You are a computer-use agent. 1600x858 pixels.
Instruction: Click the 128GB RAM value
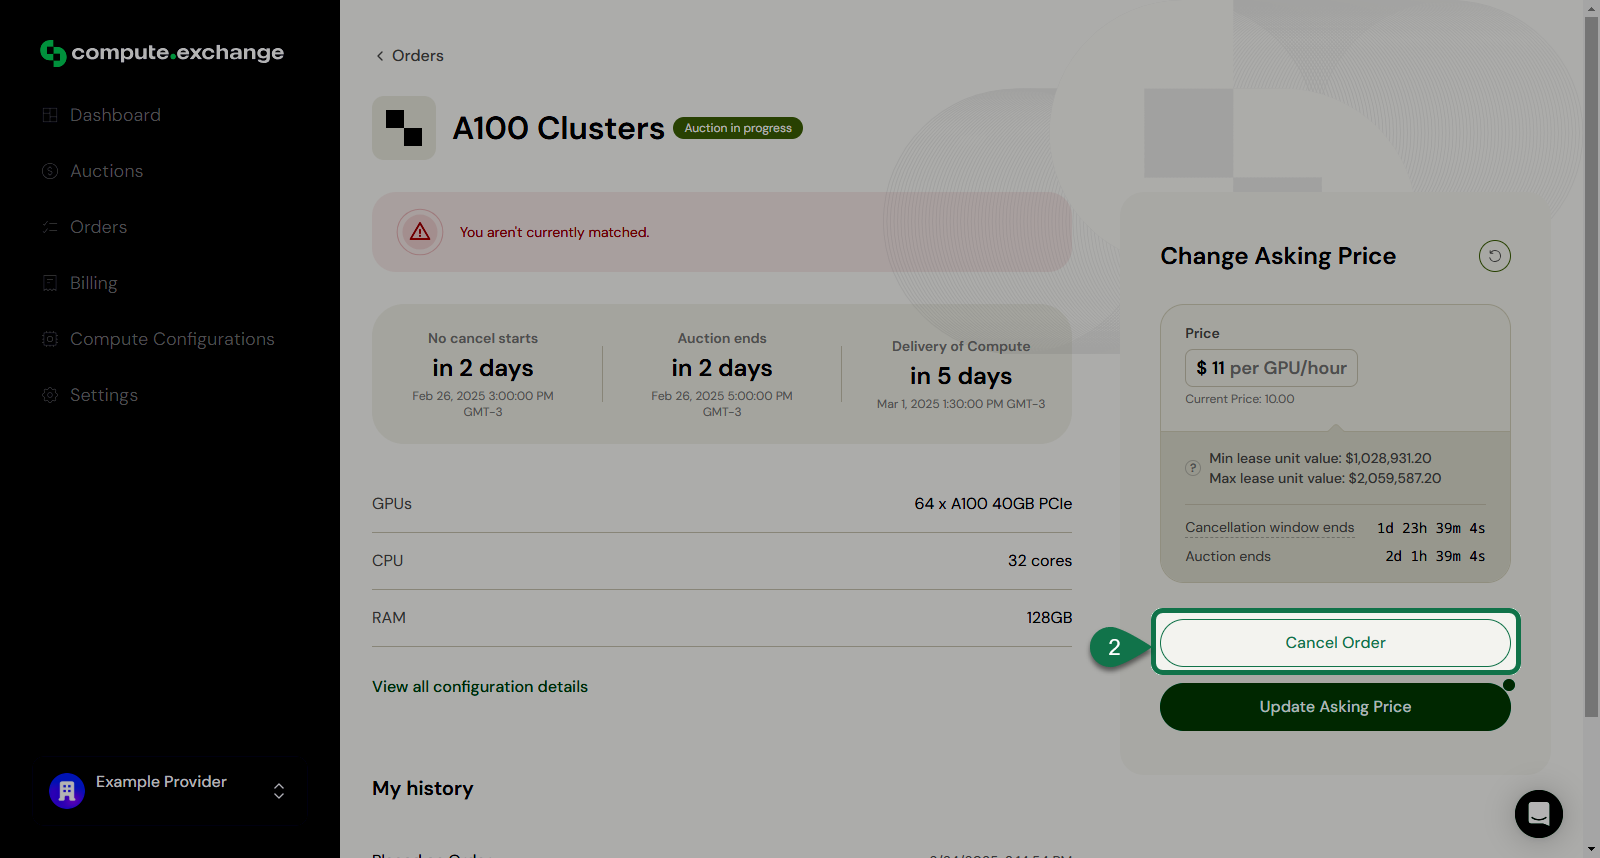1049,618
